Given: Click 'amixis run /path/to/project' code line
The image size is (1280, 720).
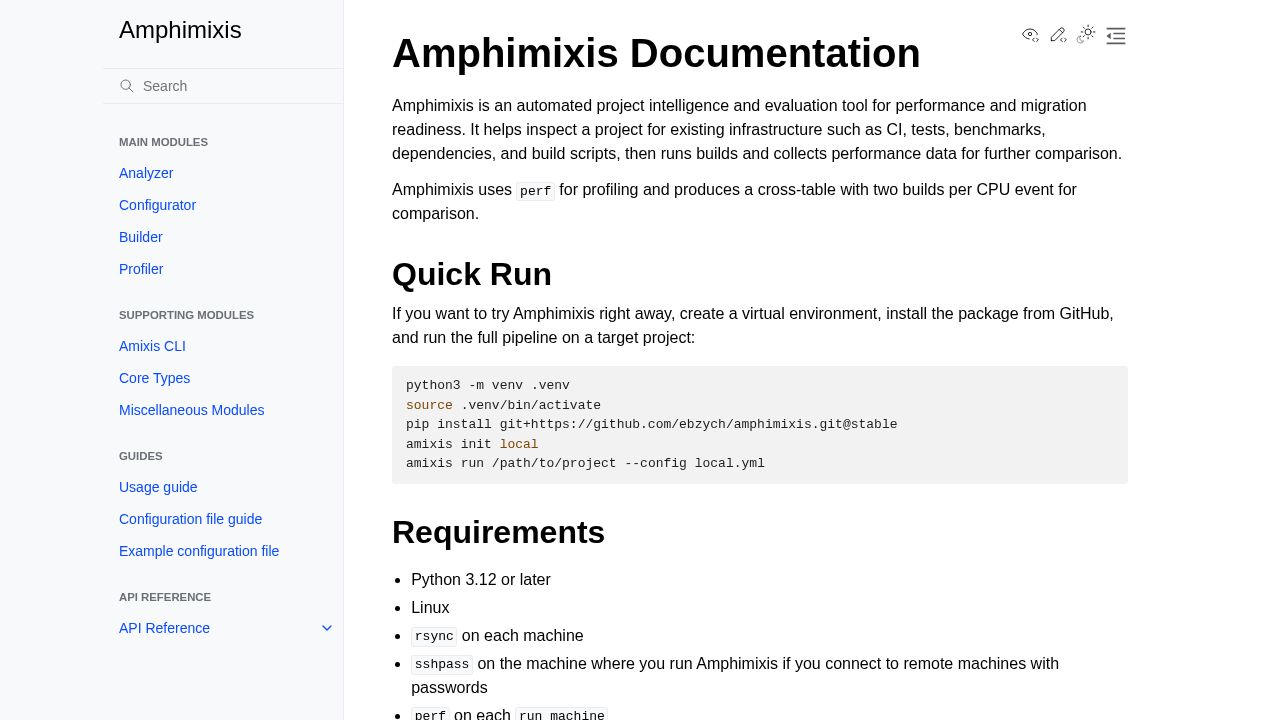Looking at the screenshot, I should point(585,463).
